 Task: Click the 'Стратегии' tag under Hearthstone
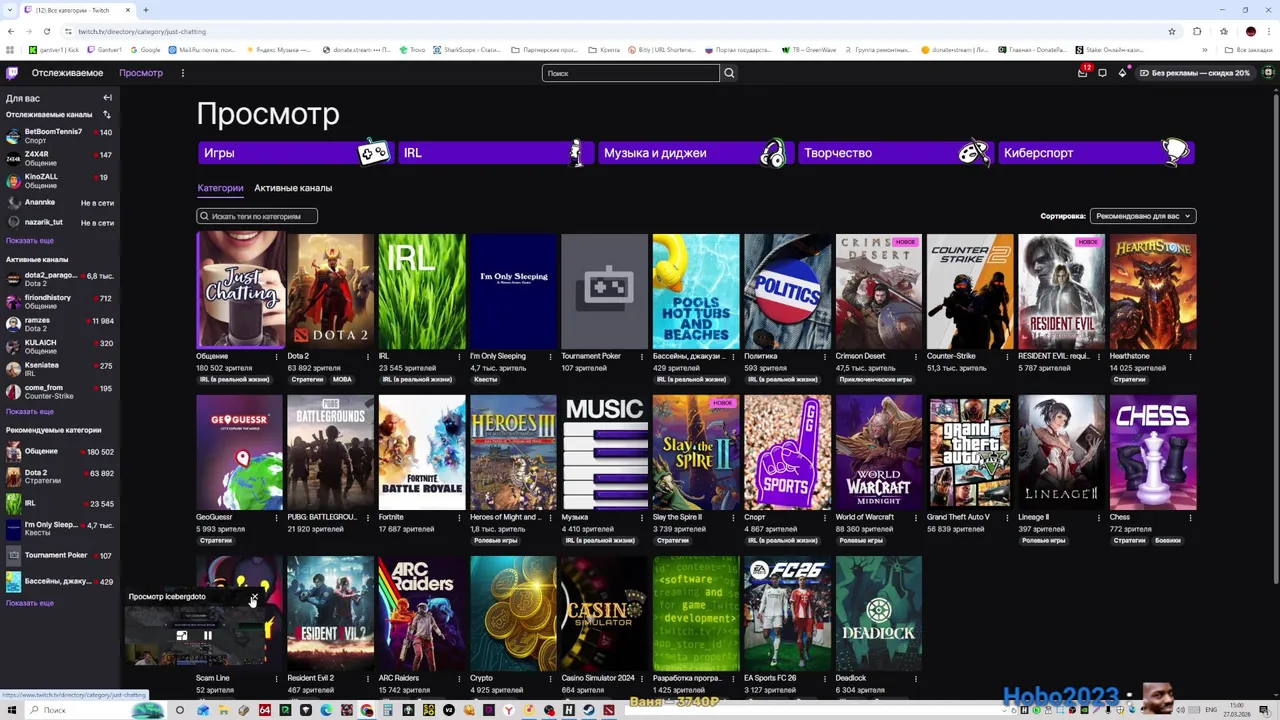tap(1130, 380)
